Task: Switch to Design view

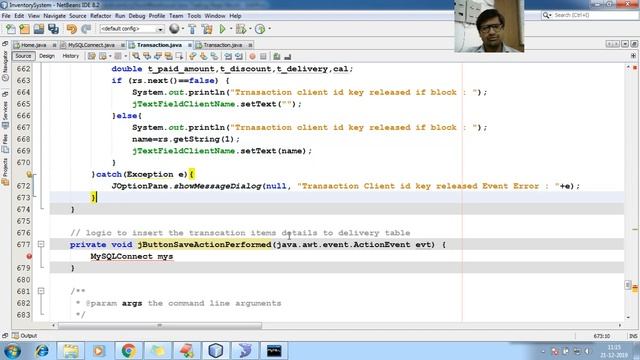Action: (x=47, y=56)
